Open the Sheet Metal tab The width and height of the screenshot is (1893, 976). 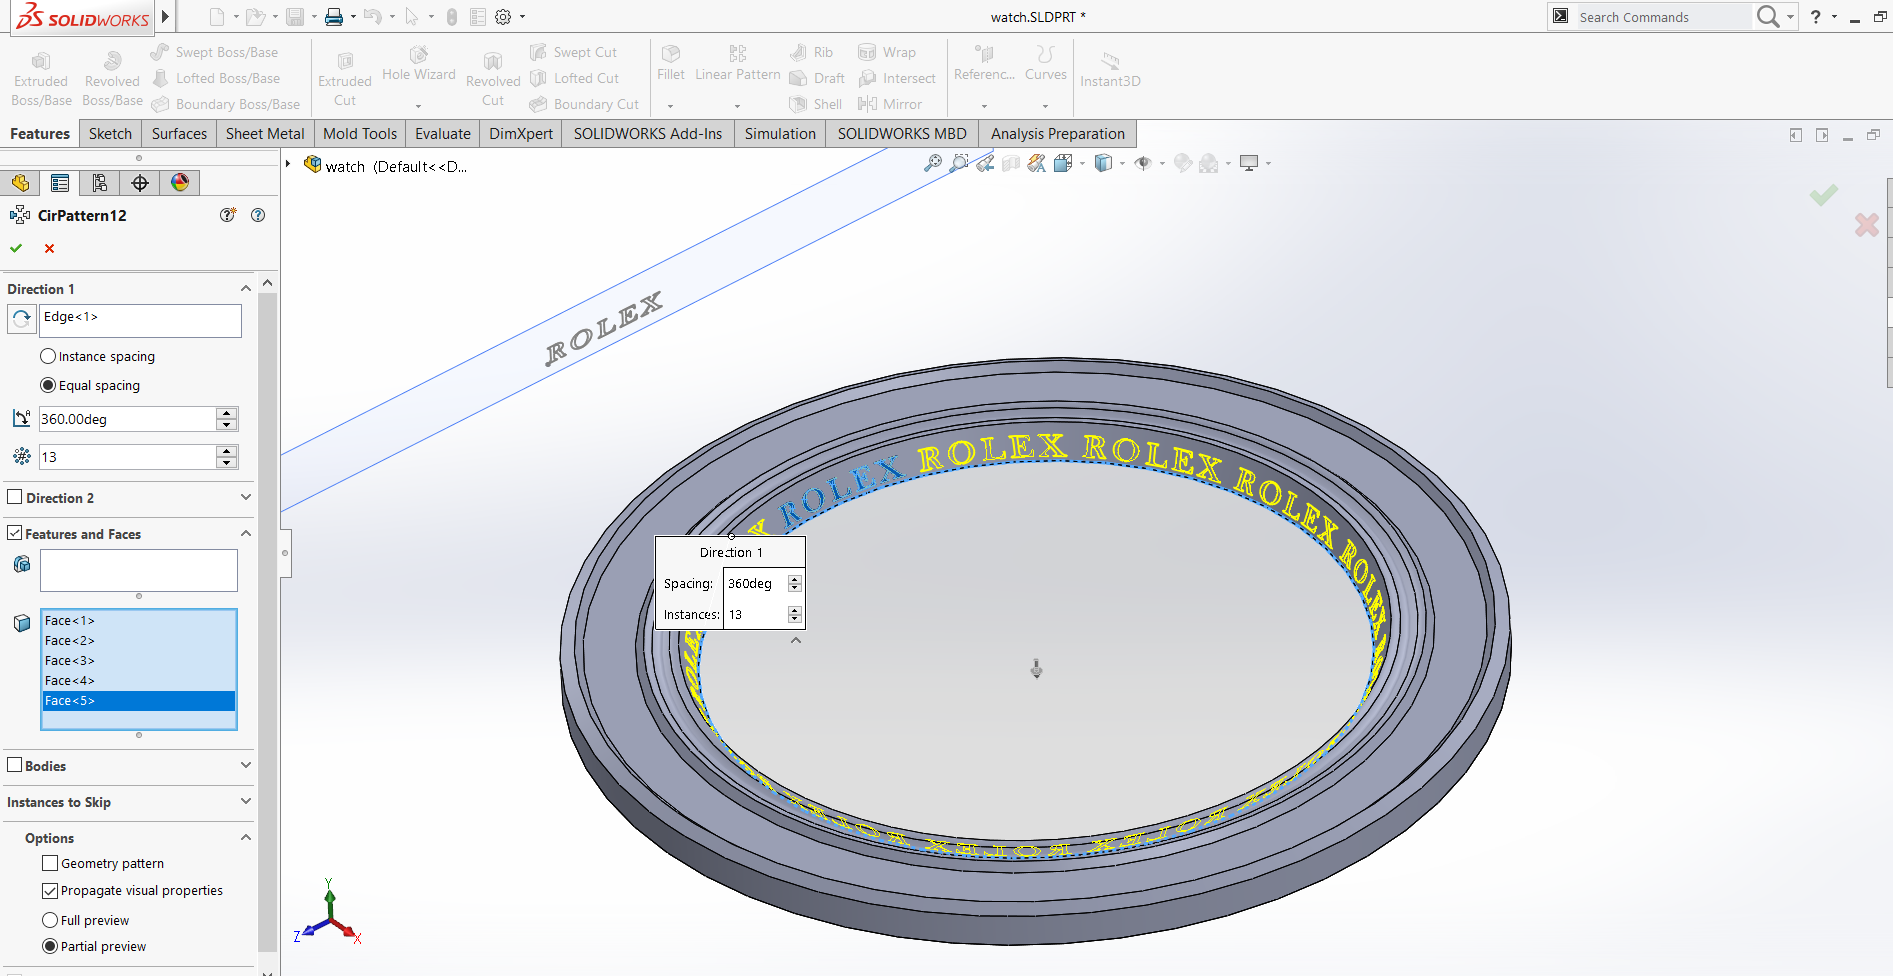click(x=265, y=134)
